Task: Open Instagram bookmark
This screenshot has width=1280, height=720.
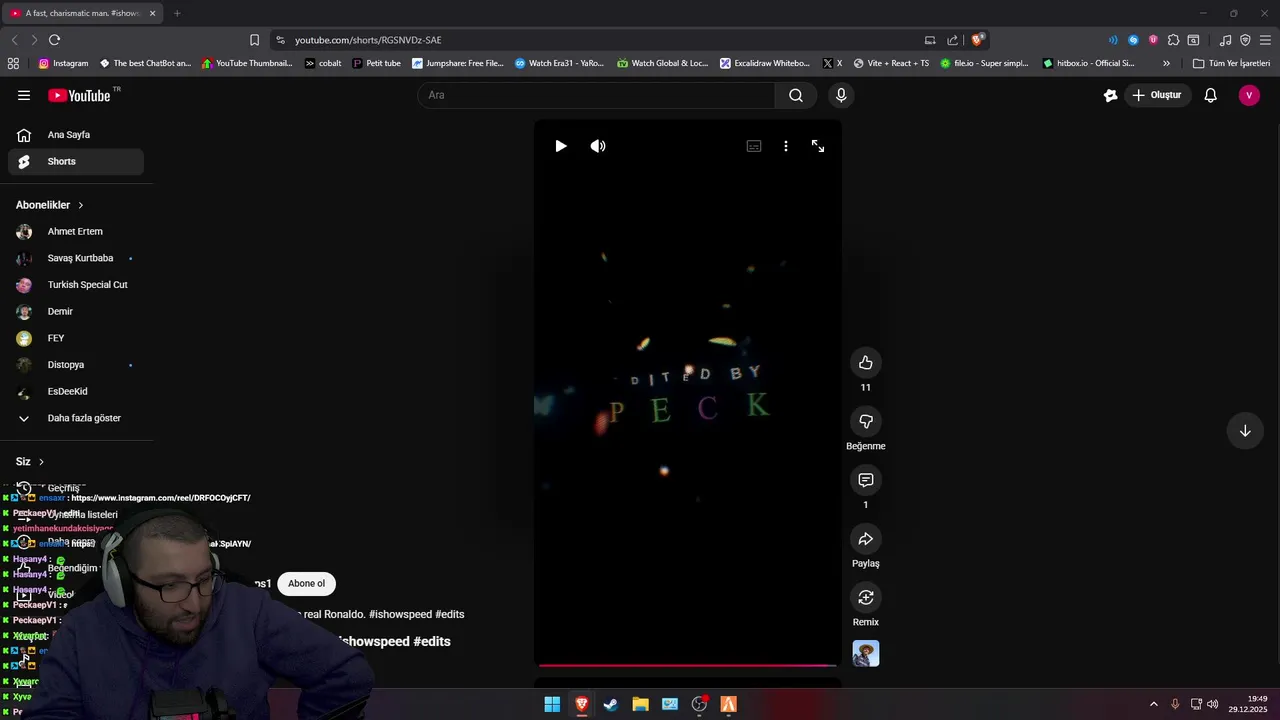Action: coord(63,63)
